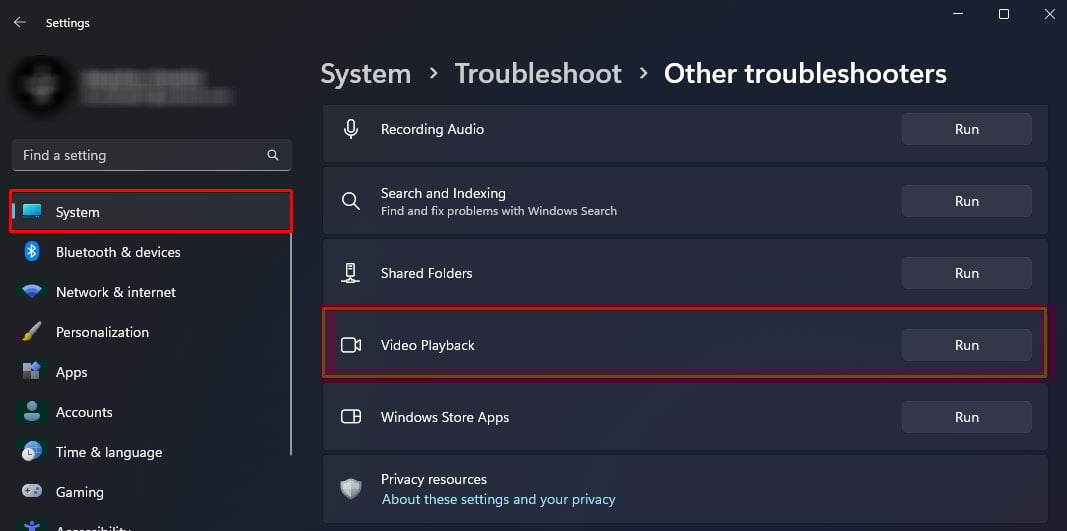Run the Video Playback troubleshooter
Image resolution: width=1067 pixels, height=531 pixels.
coord(966,345)
